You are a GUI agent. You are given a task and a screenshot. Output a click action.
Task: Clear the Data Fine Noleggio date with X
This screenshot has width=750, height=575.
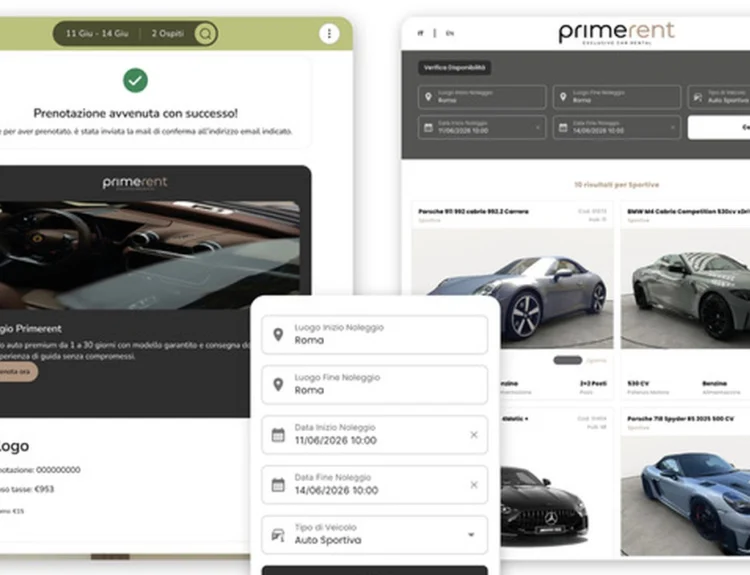[x=474, y=485]
